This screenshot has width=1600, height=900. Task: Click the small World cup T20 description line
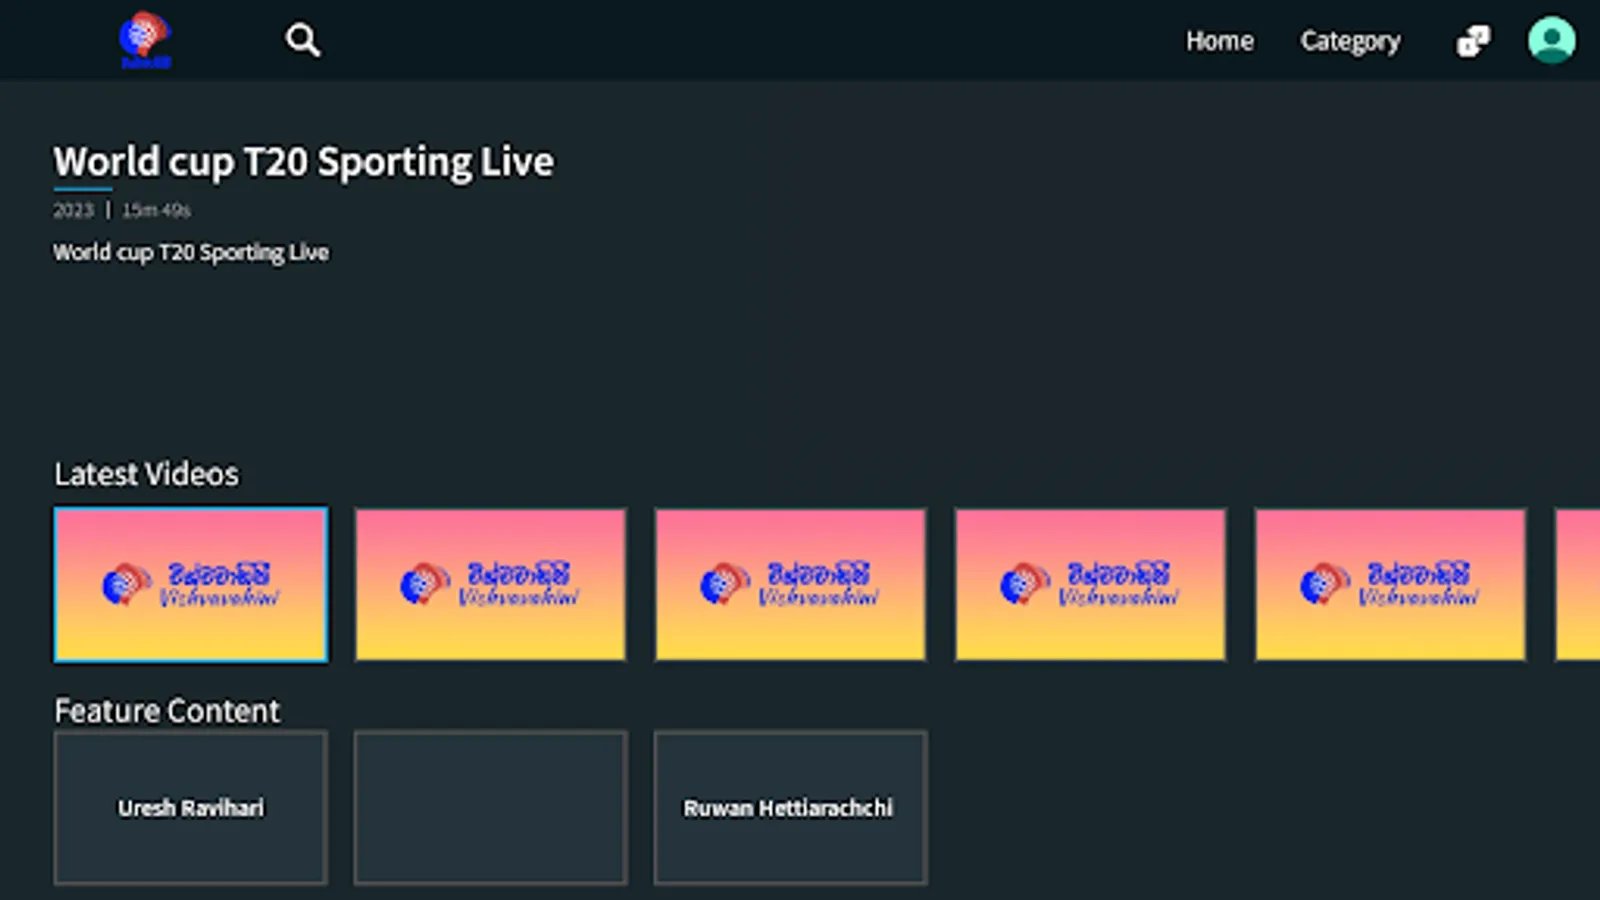[x=191, y=252]
